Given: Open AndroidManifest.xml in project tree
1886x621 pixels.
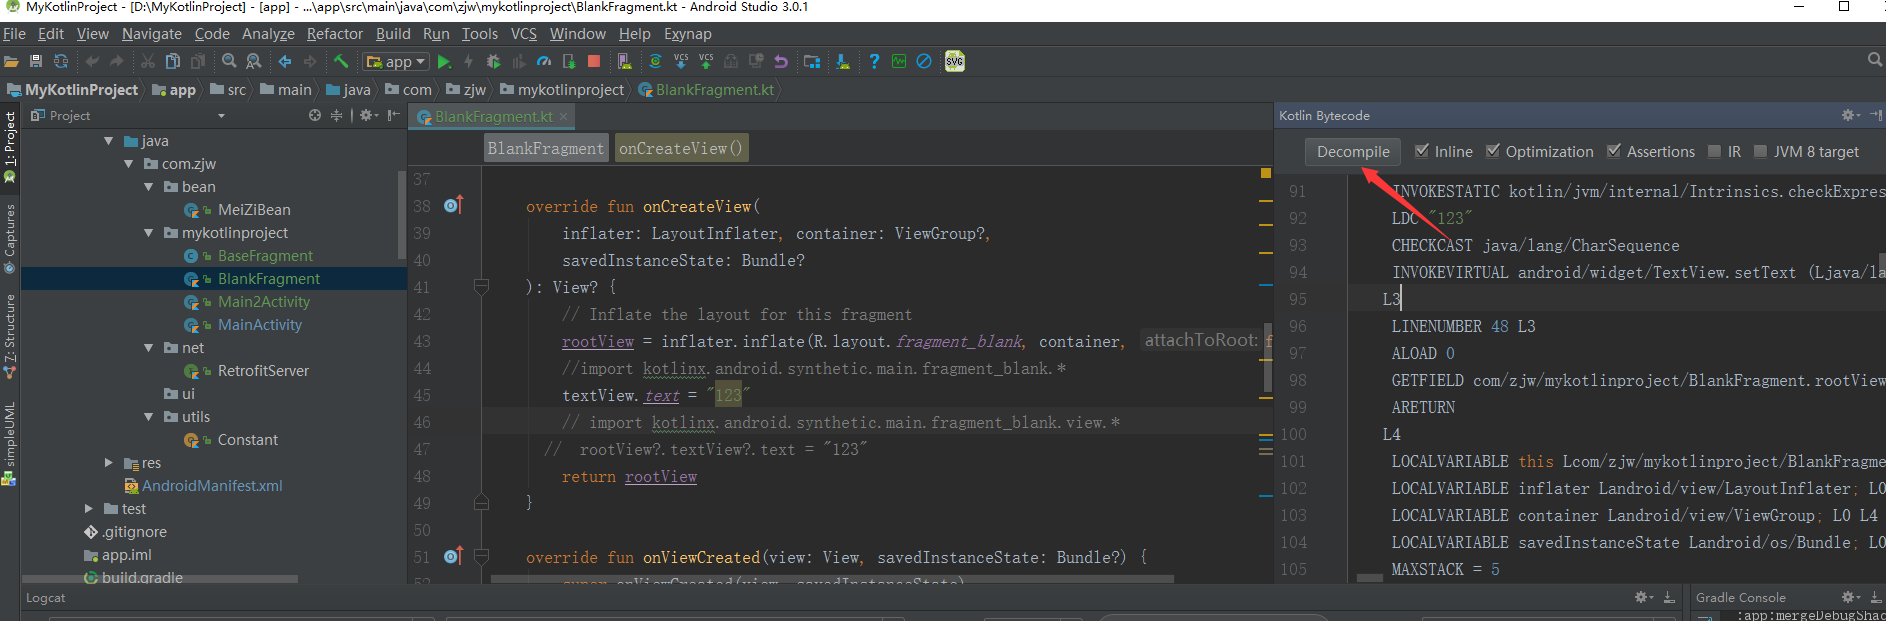Looking at the screenshot, I should pyautogui.click(x=212, y=486).
